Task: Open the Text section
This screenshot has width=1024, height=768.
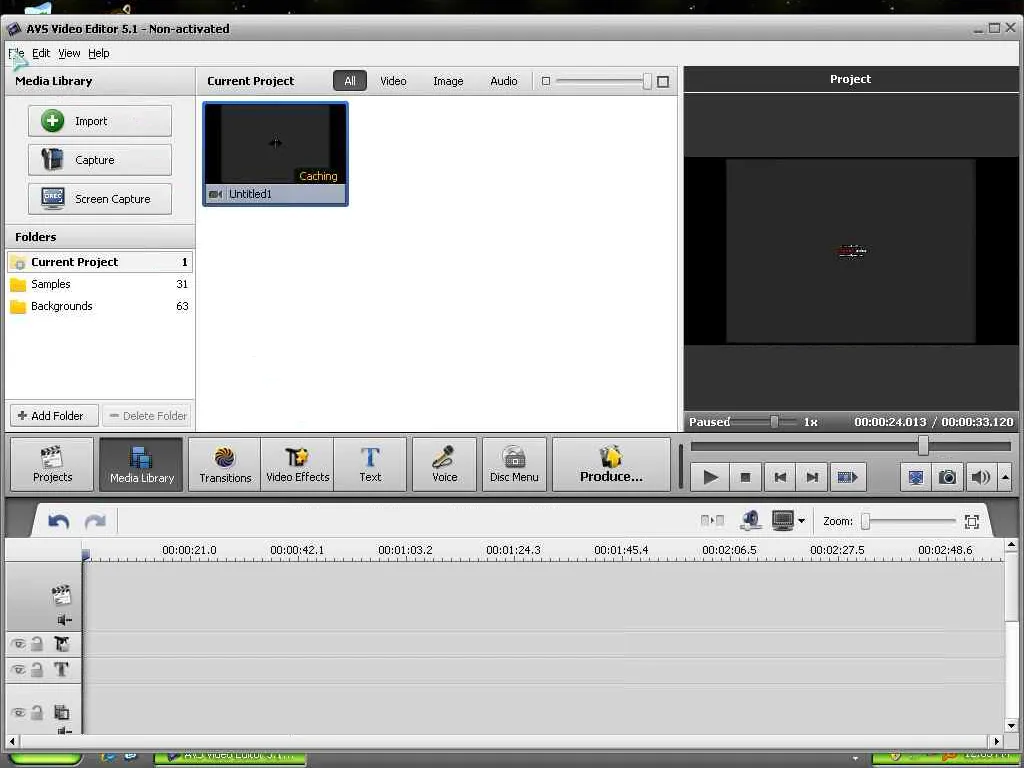Action: point(370,464)
